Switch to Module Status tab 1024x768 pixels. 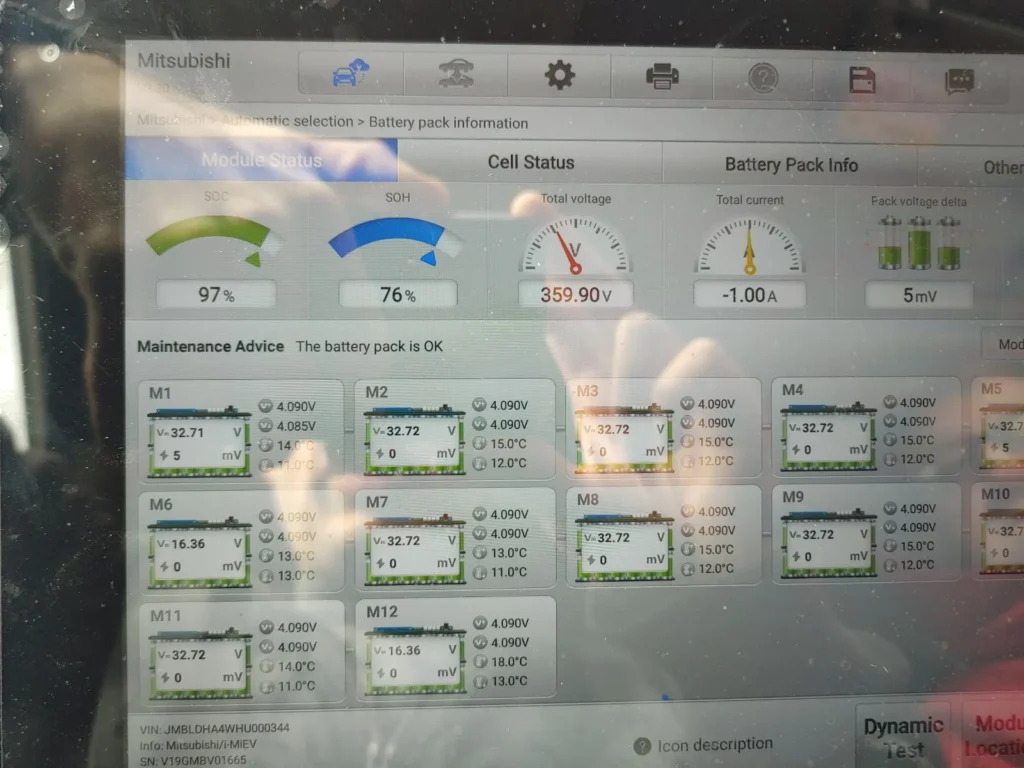click(x=261, y=159)
